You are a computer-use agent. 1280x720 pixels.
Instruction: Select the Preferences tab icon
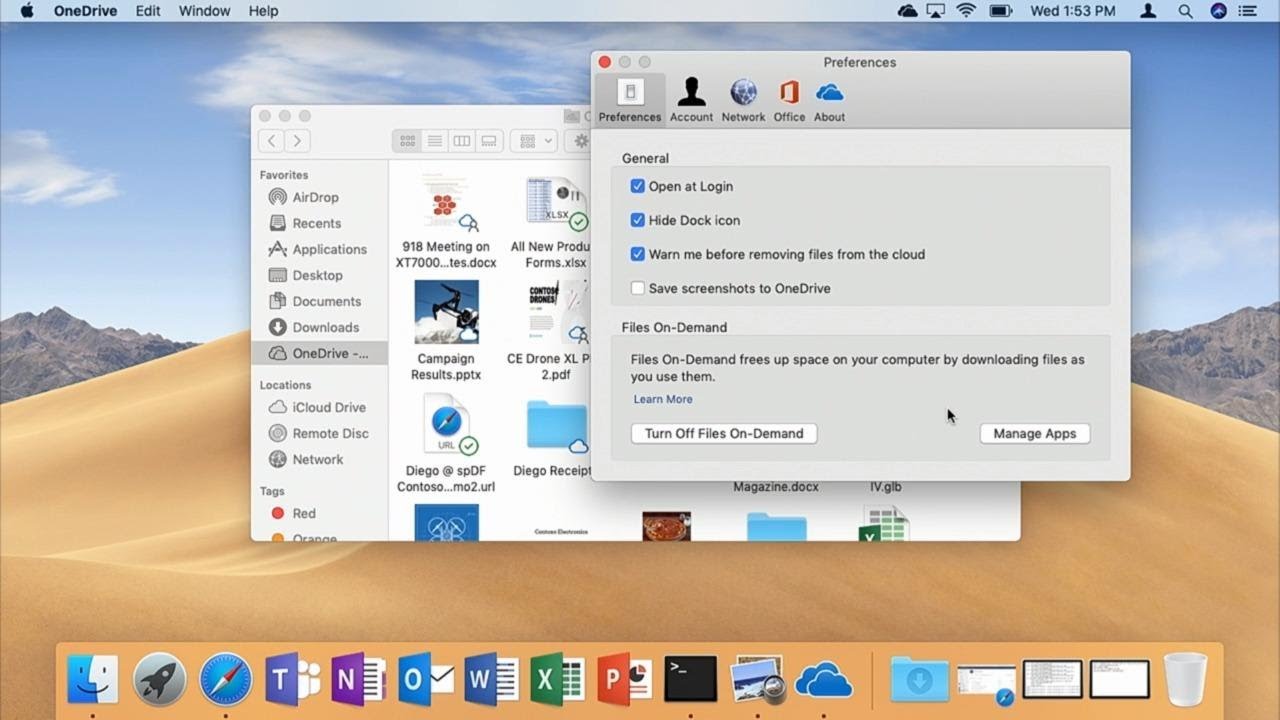[x=630, y=101]
